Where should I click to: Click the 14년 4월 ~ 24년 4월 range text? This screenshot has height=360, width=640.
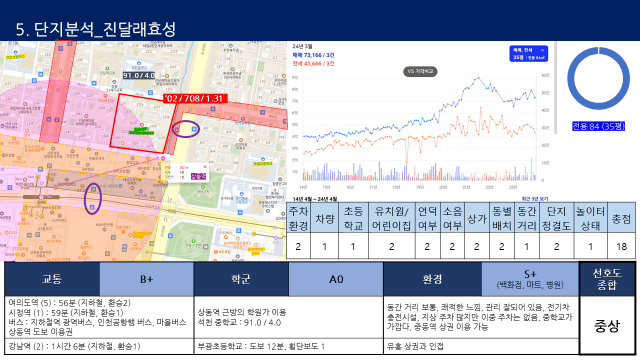pyautogui.click(x=315, y=199)
